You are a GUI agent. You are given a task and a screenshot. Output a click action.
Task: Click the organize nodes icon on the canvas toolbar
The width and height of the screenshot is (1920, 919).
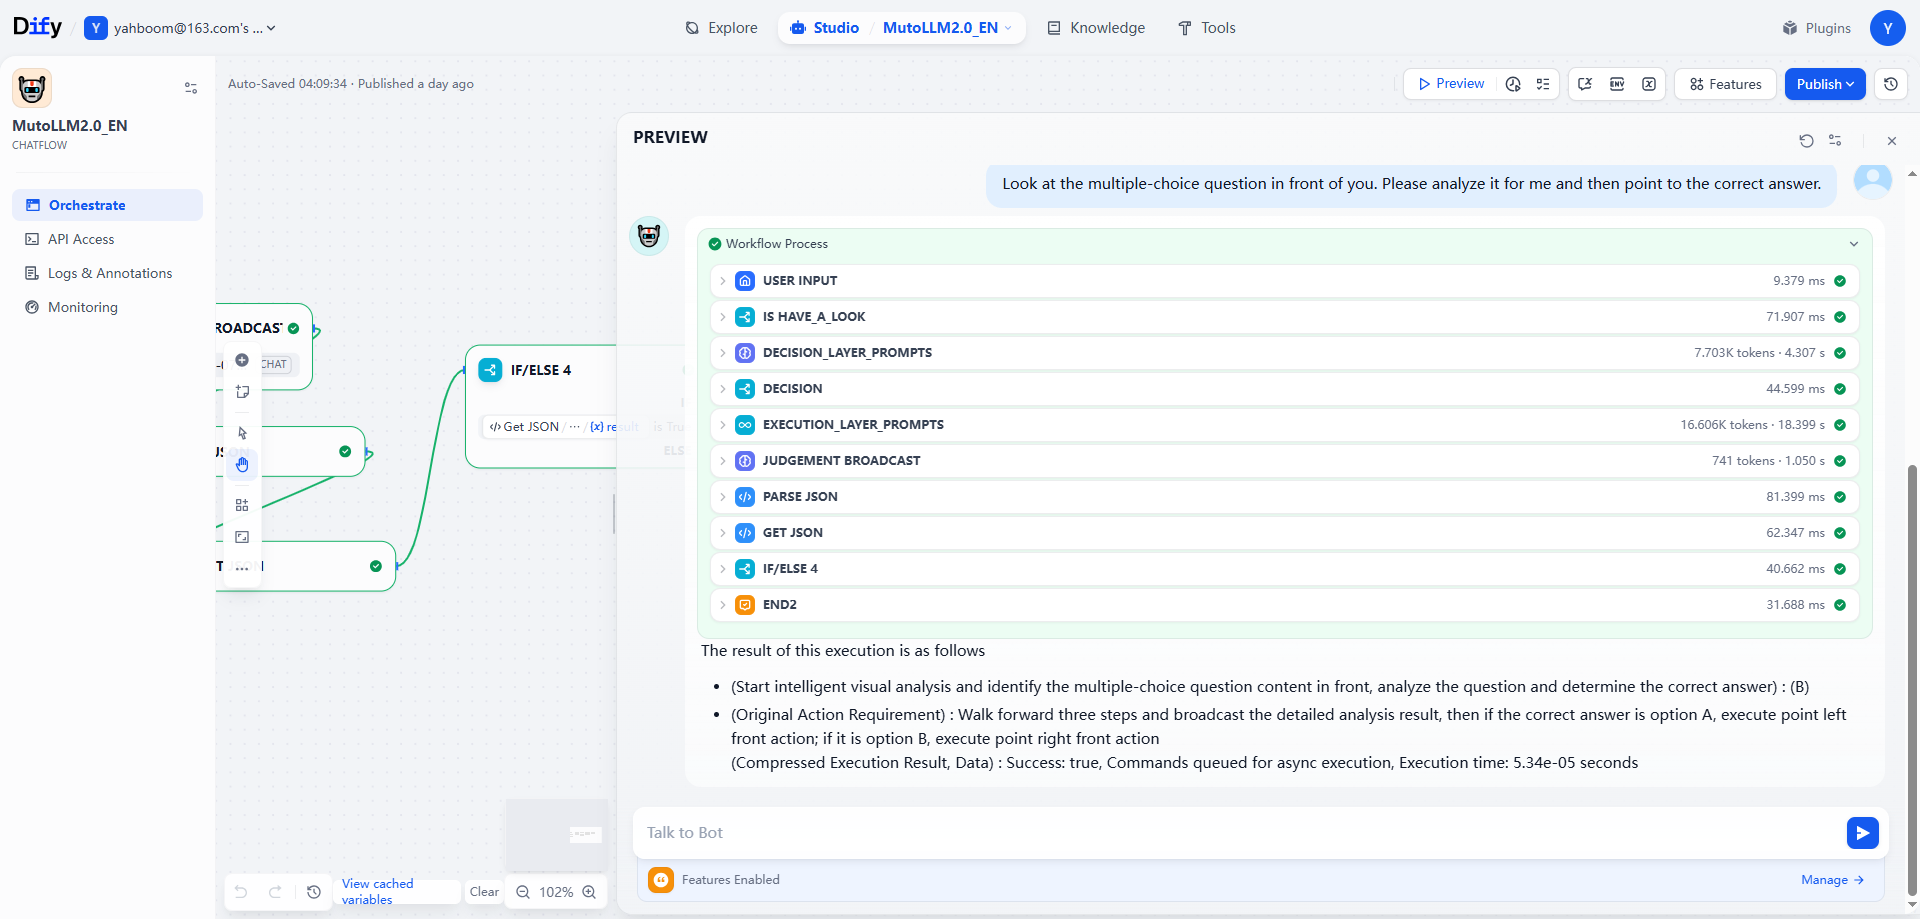point(242,505)
